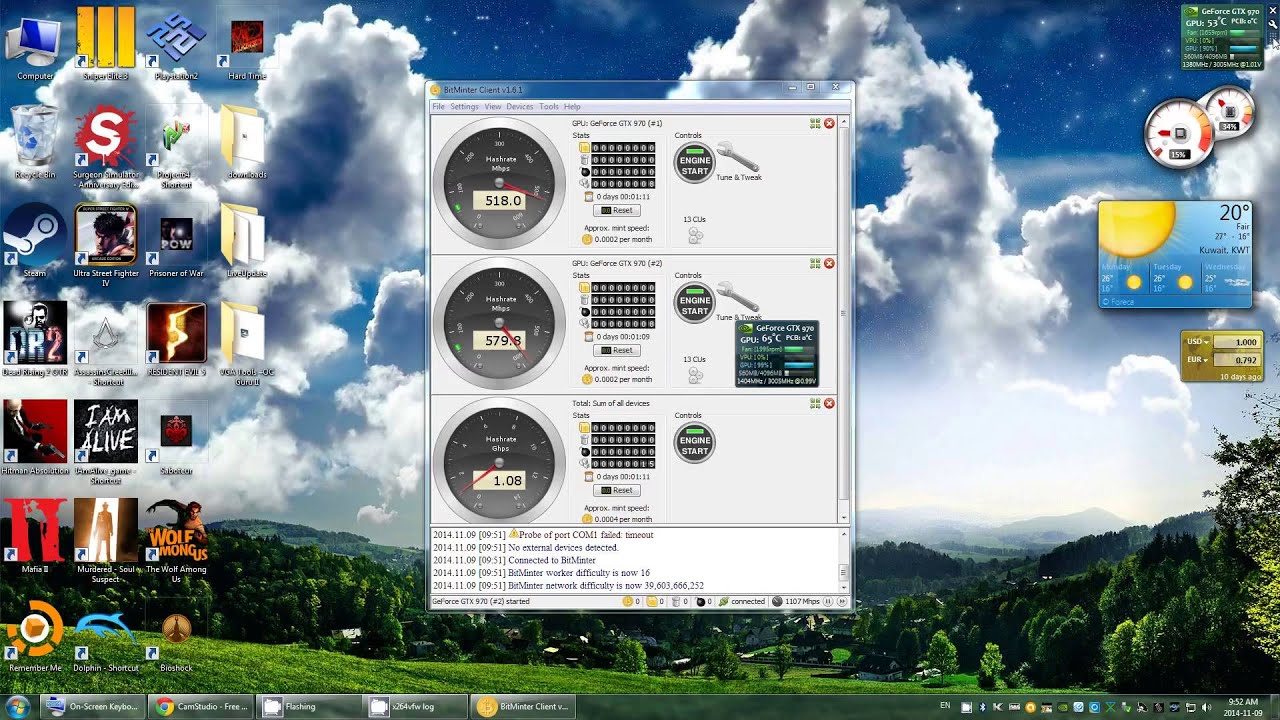The image size is (1280, 720).
Task: Close the GTX 970 #2 device panel
Action: (829, 263)
